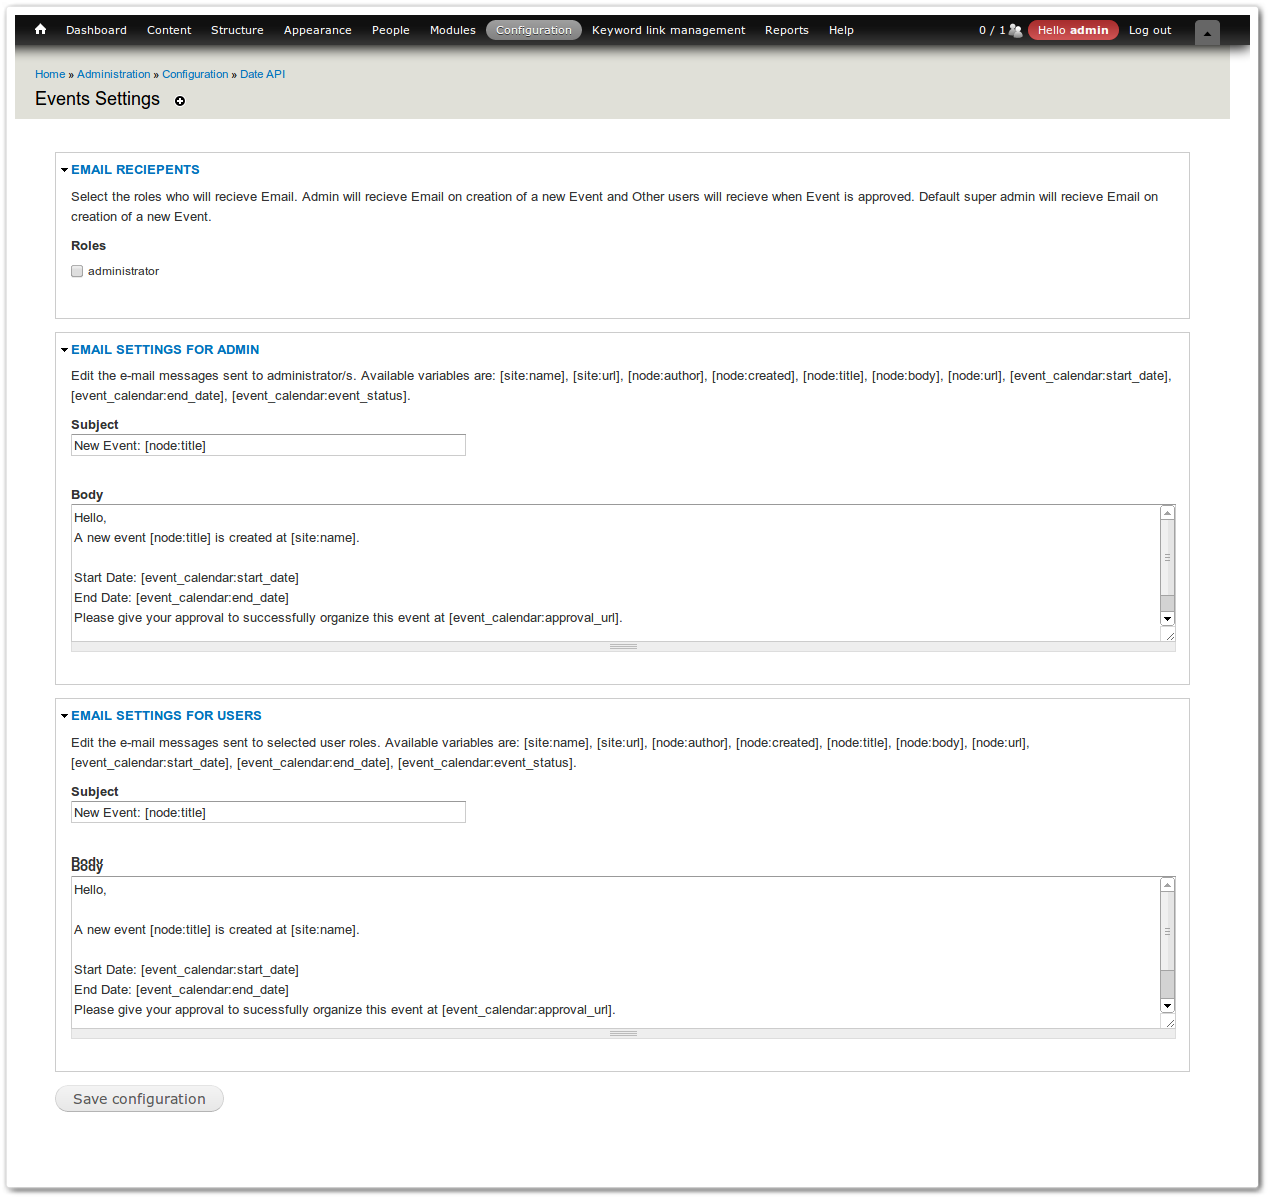Image resolution: width=1271 pixels, height=1200 pixels.
Task: Grab the users Body textarea resize grippie
Action: 623,1034
